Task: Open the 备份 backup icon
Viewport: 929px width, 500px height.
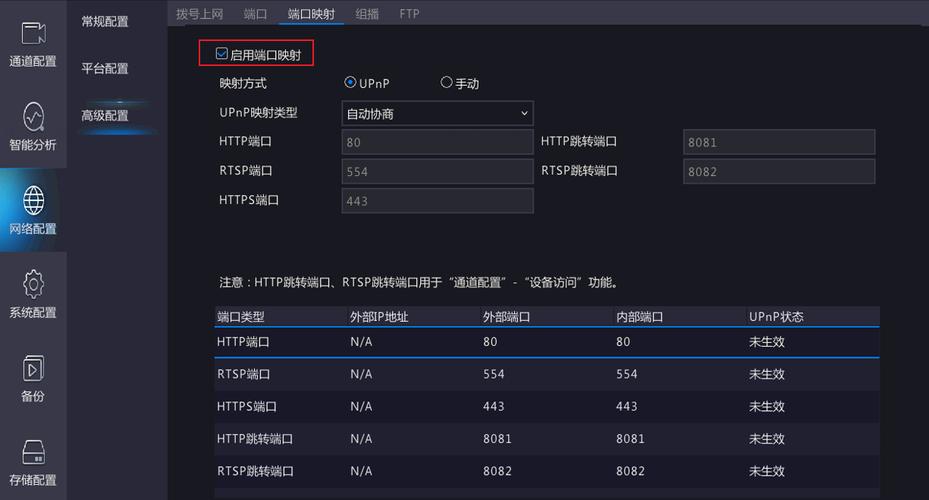Action: pyautogui.click(x=33, y=368)
